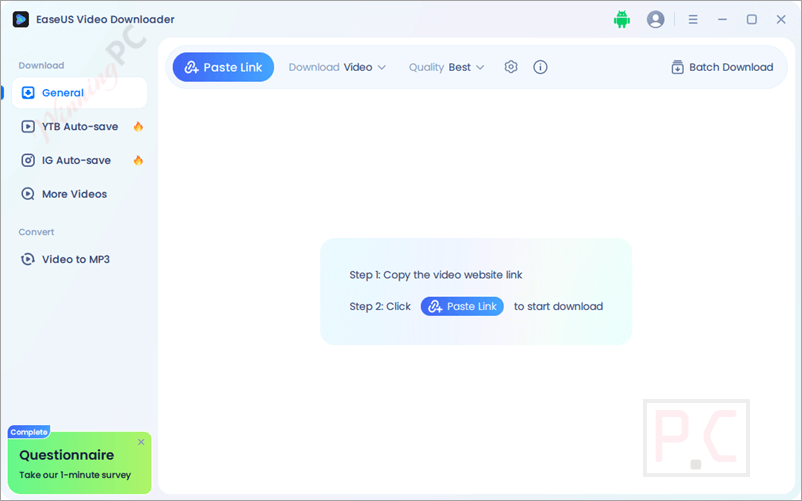Click the EaseUS Video Downloader logo icon
The image size is (802, 501).
click(20, 19)
